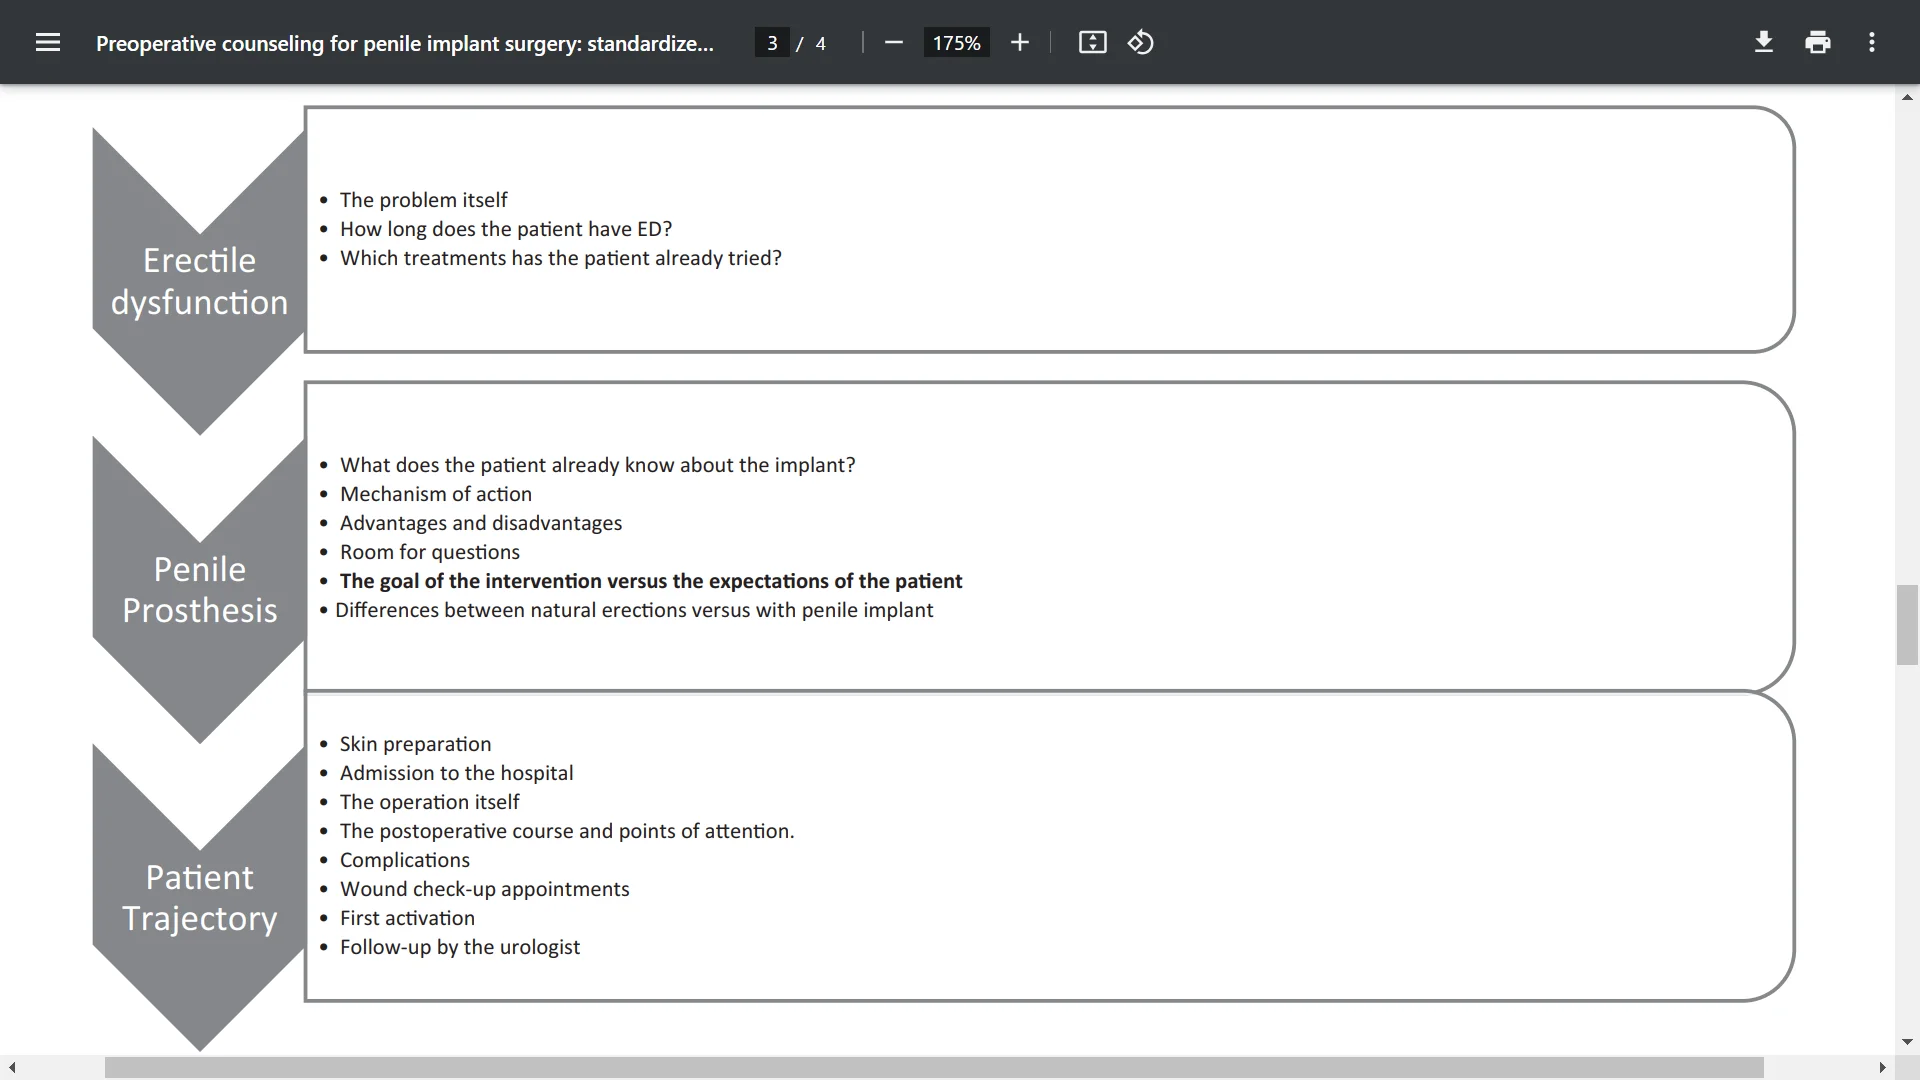Click 'How long does the patient have ED?'
Screen dimensions: 1920x1080
coord(506,229)
